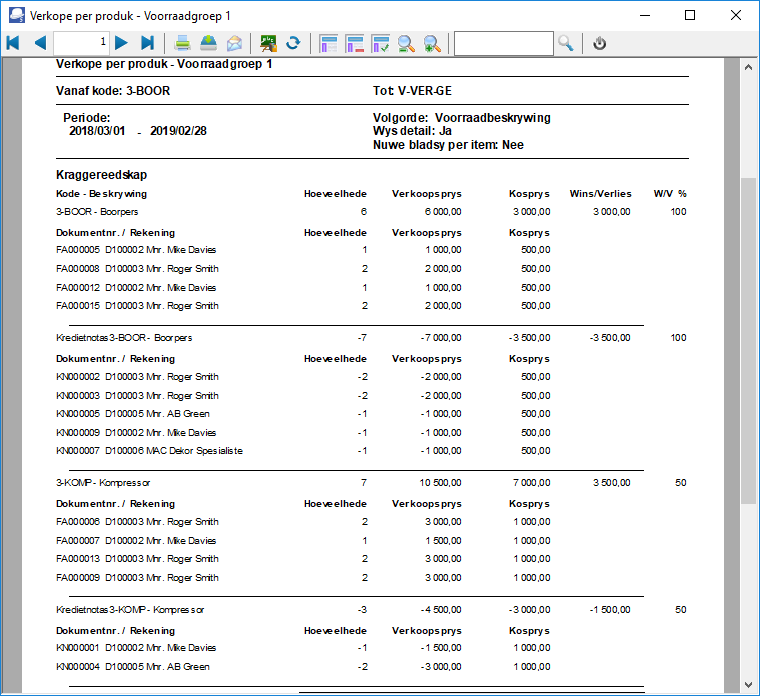Click the scrollbar down arrow

[748, 685]
